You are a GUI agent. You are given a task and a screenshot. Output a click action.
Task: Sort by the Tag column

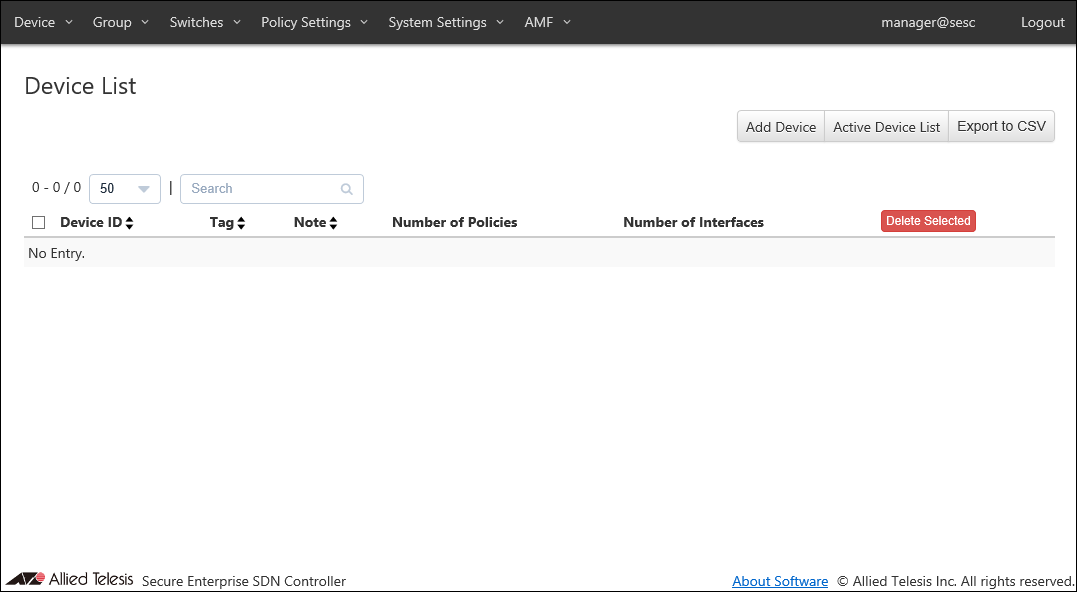pyautogui.click(x=227, y=223)
